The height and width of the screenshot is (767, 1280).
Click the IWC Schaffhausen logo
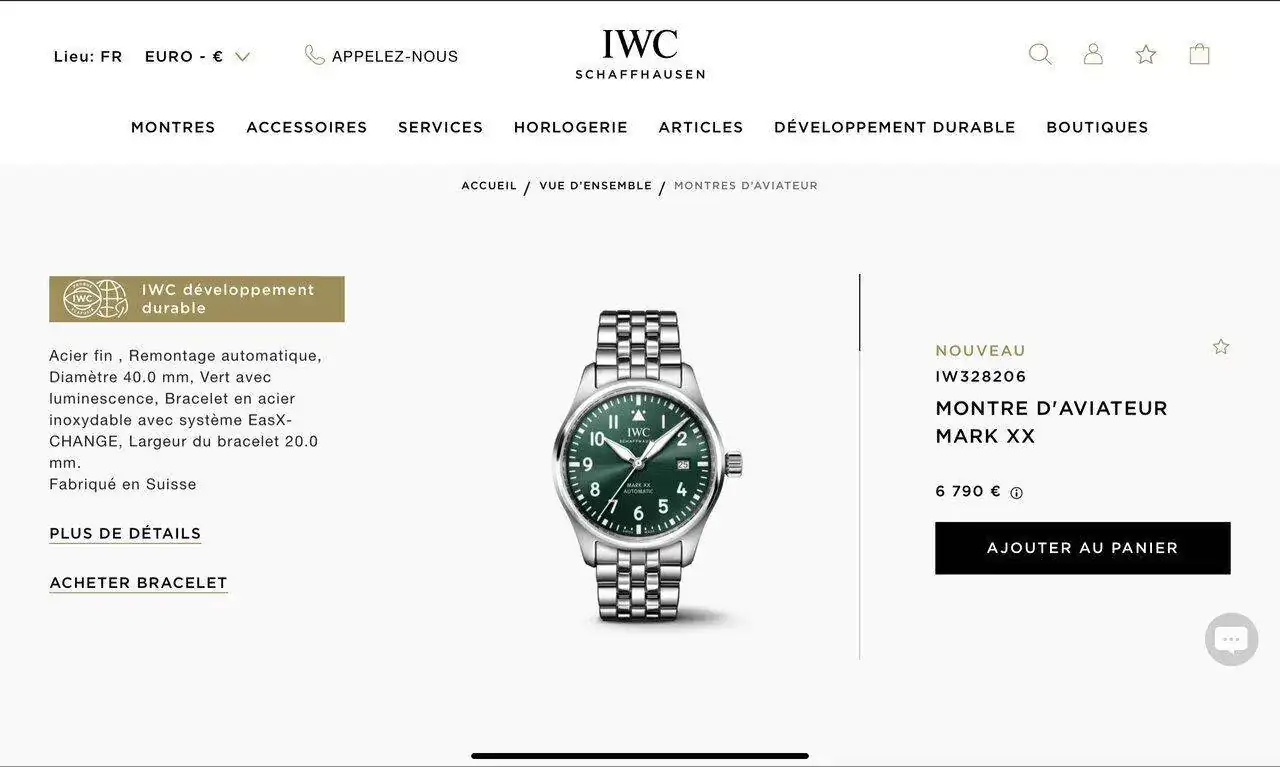coord(640,55)
